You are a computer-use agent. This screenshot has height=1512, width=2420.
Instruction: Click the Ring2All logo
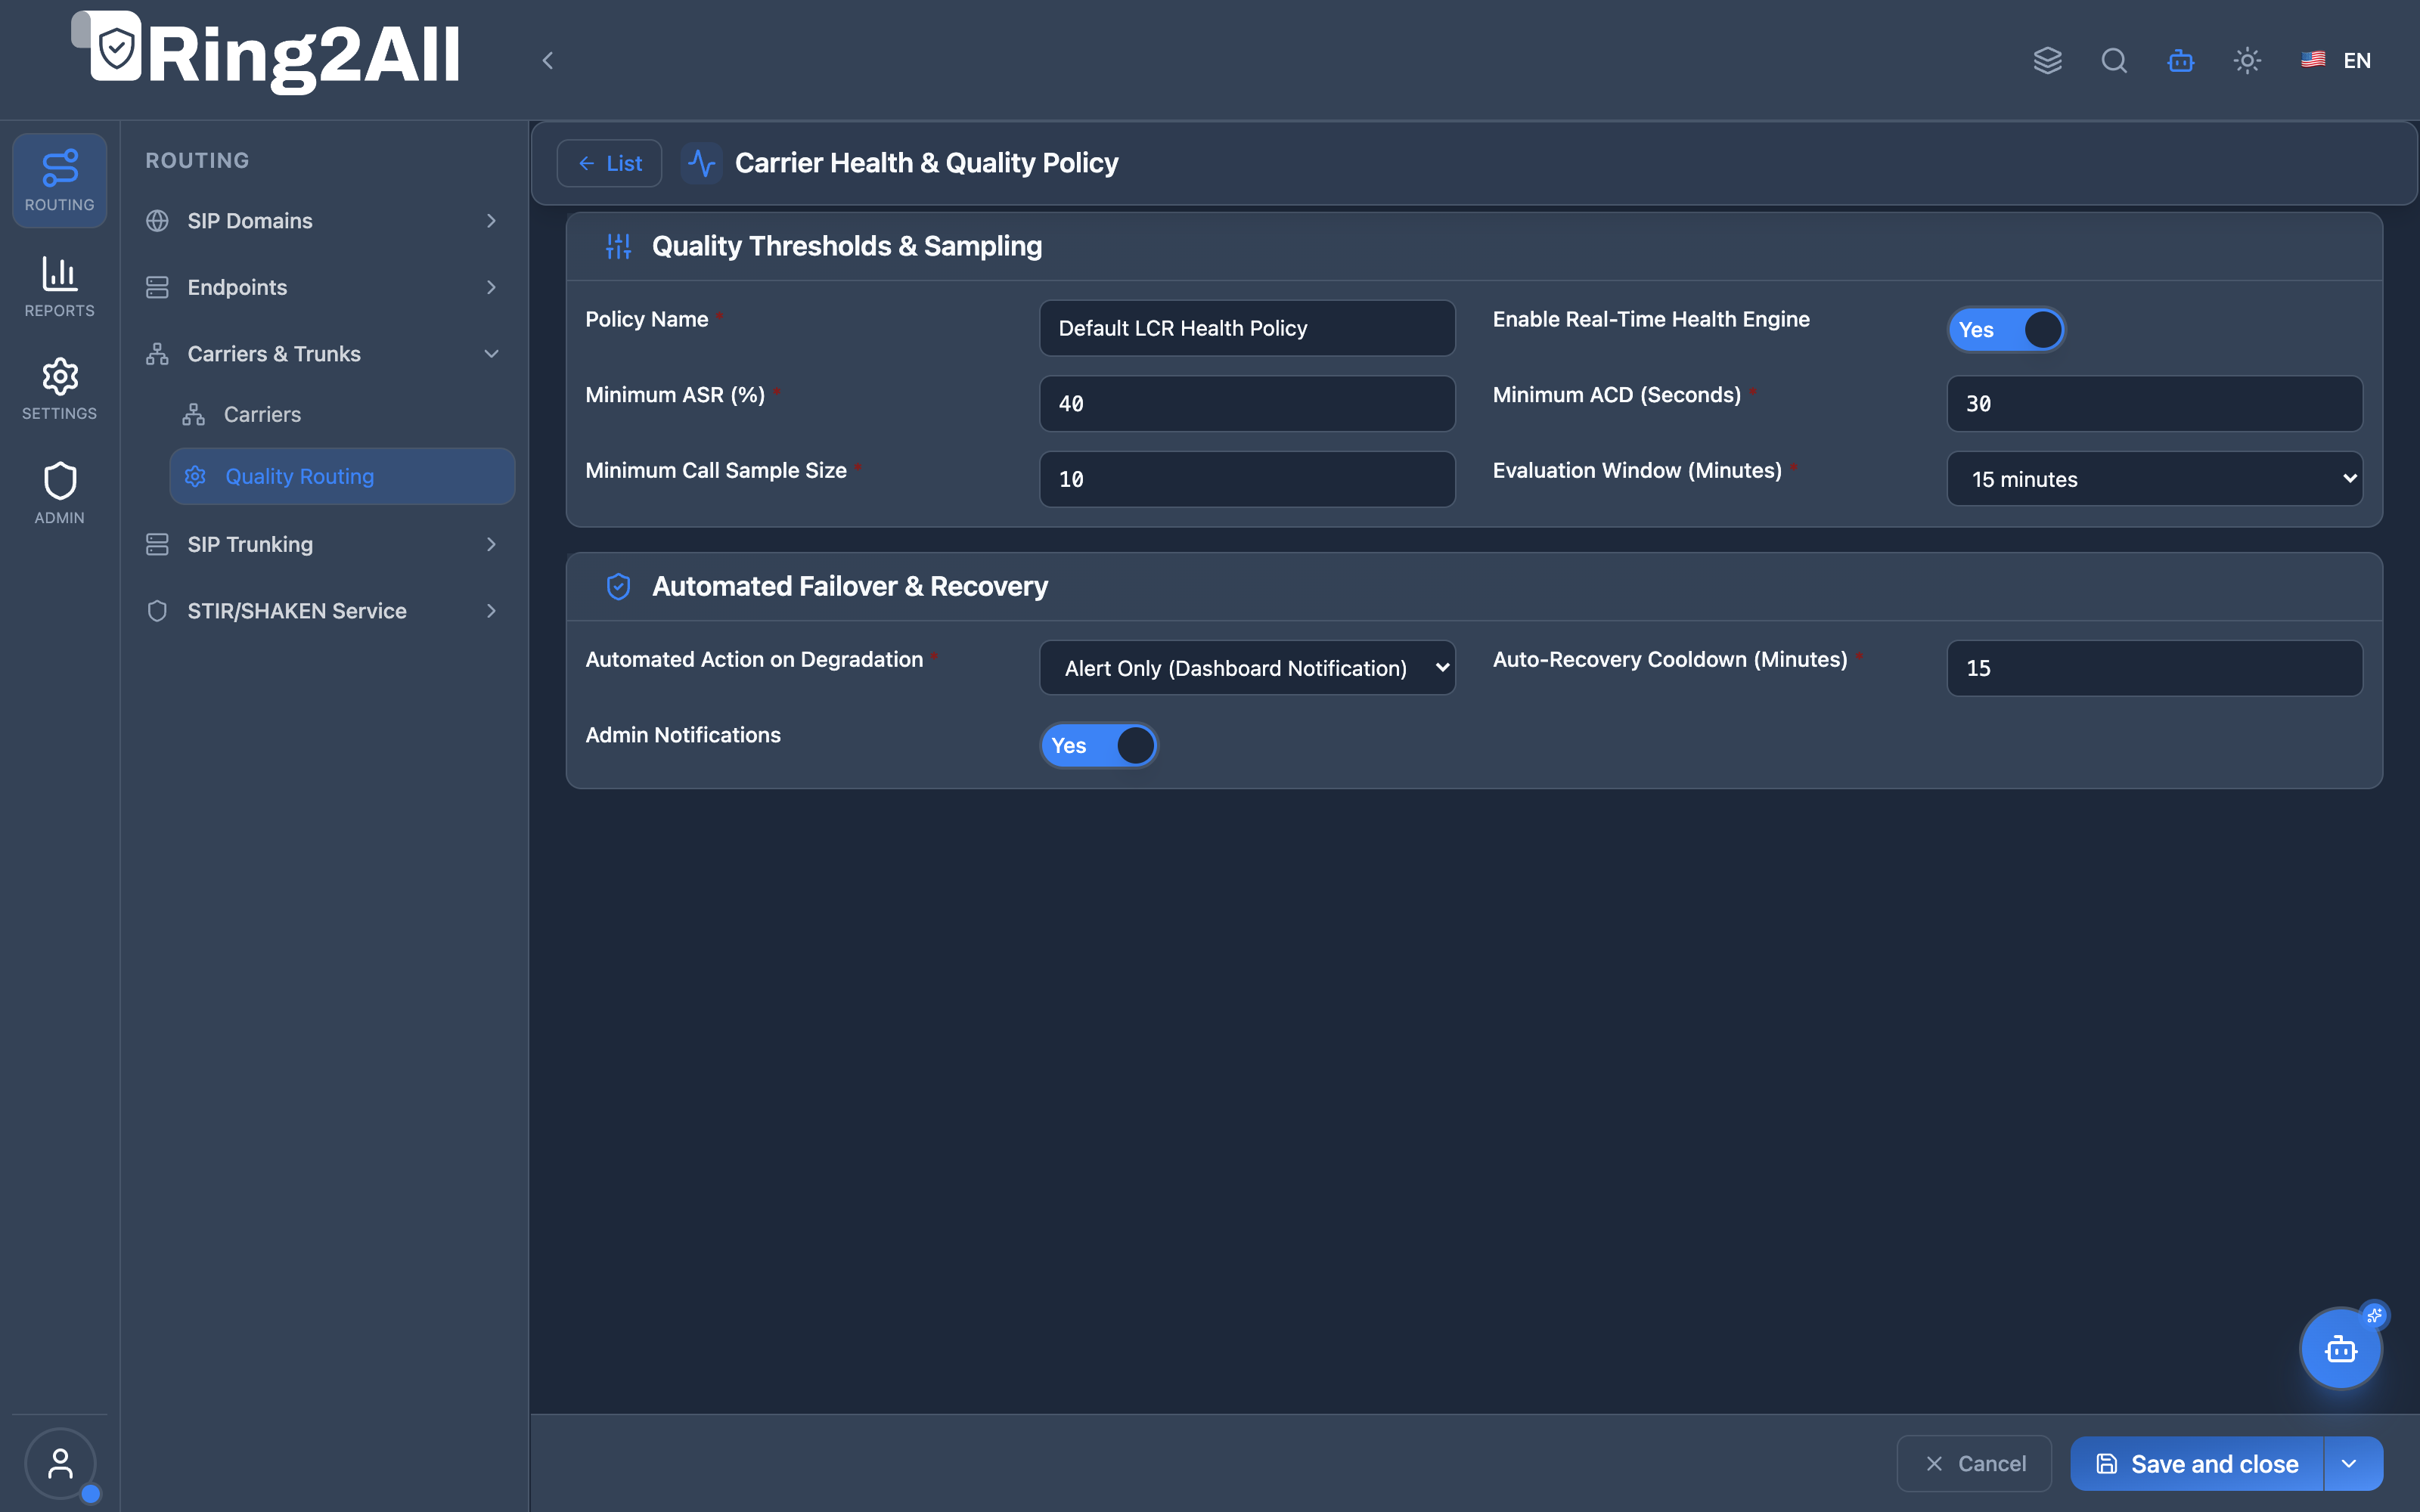(266, 52)
